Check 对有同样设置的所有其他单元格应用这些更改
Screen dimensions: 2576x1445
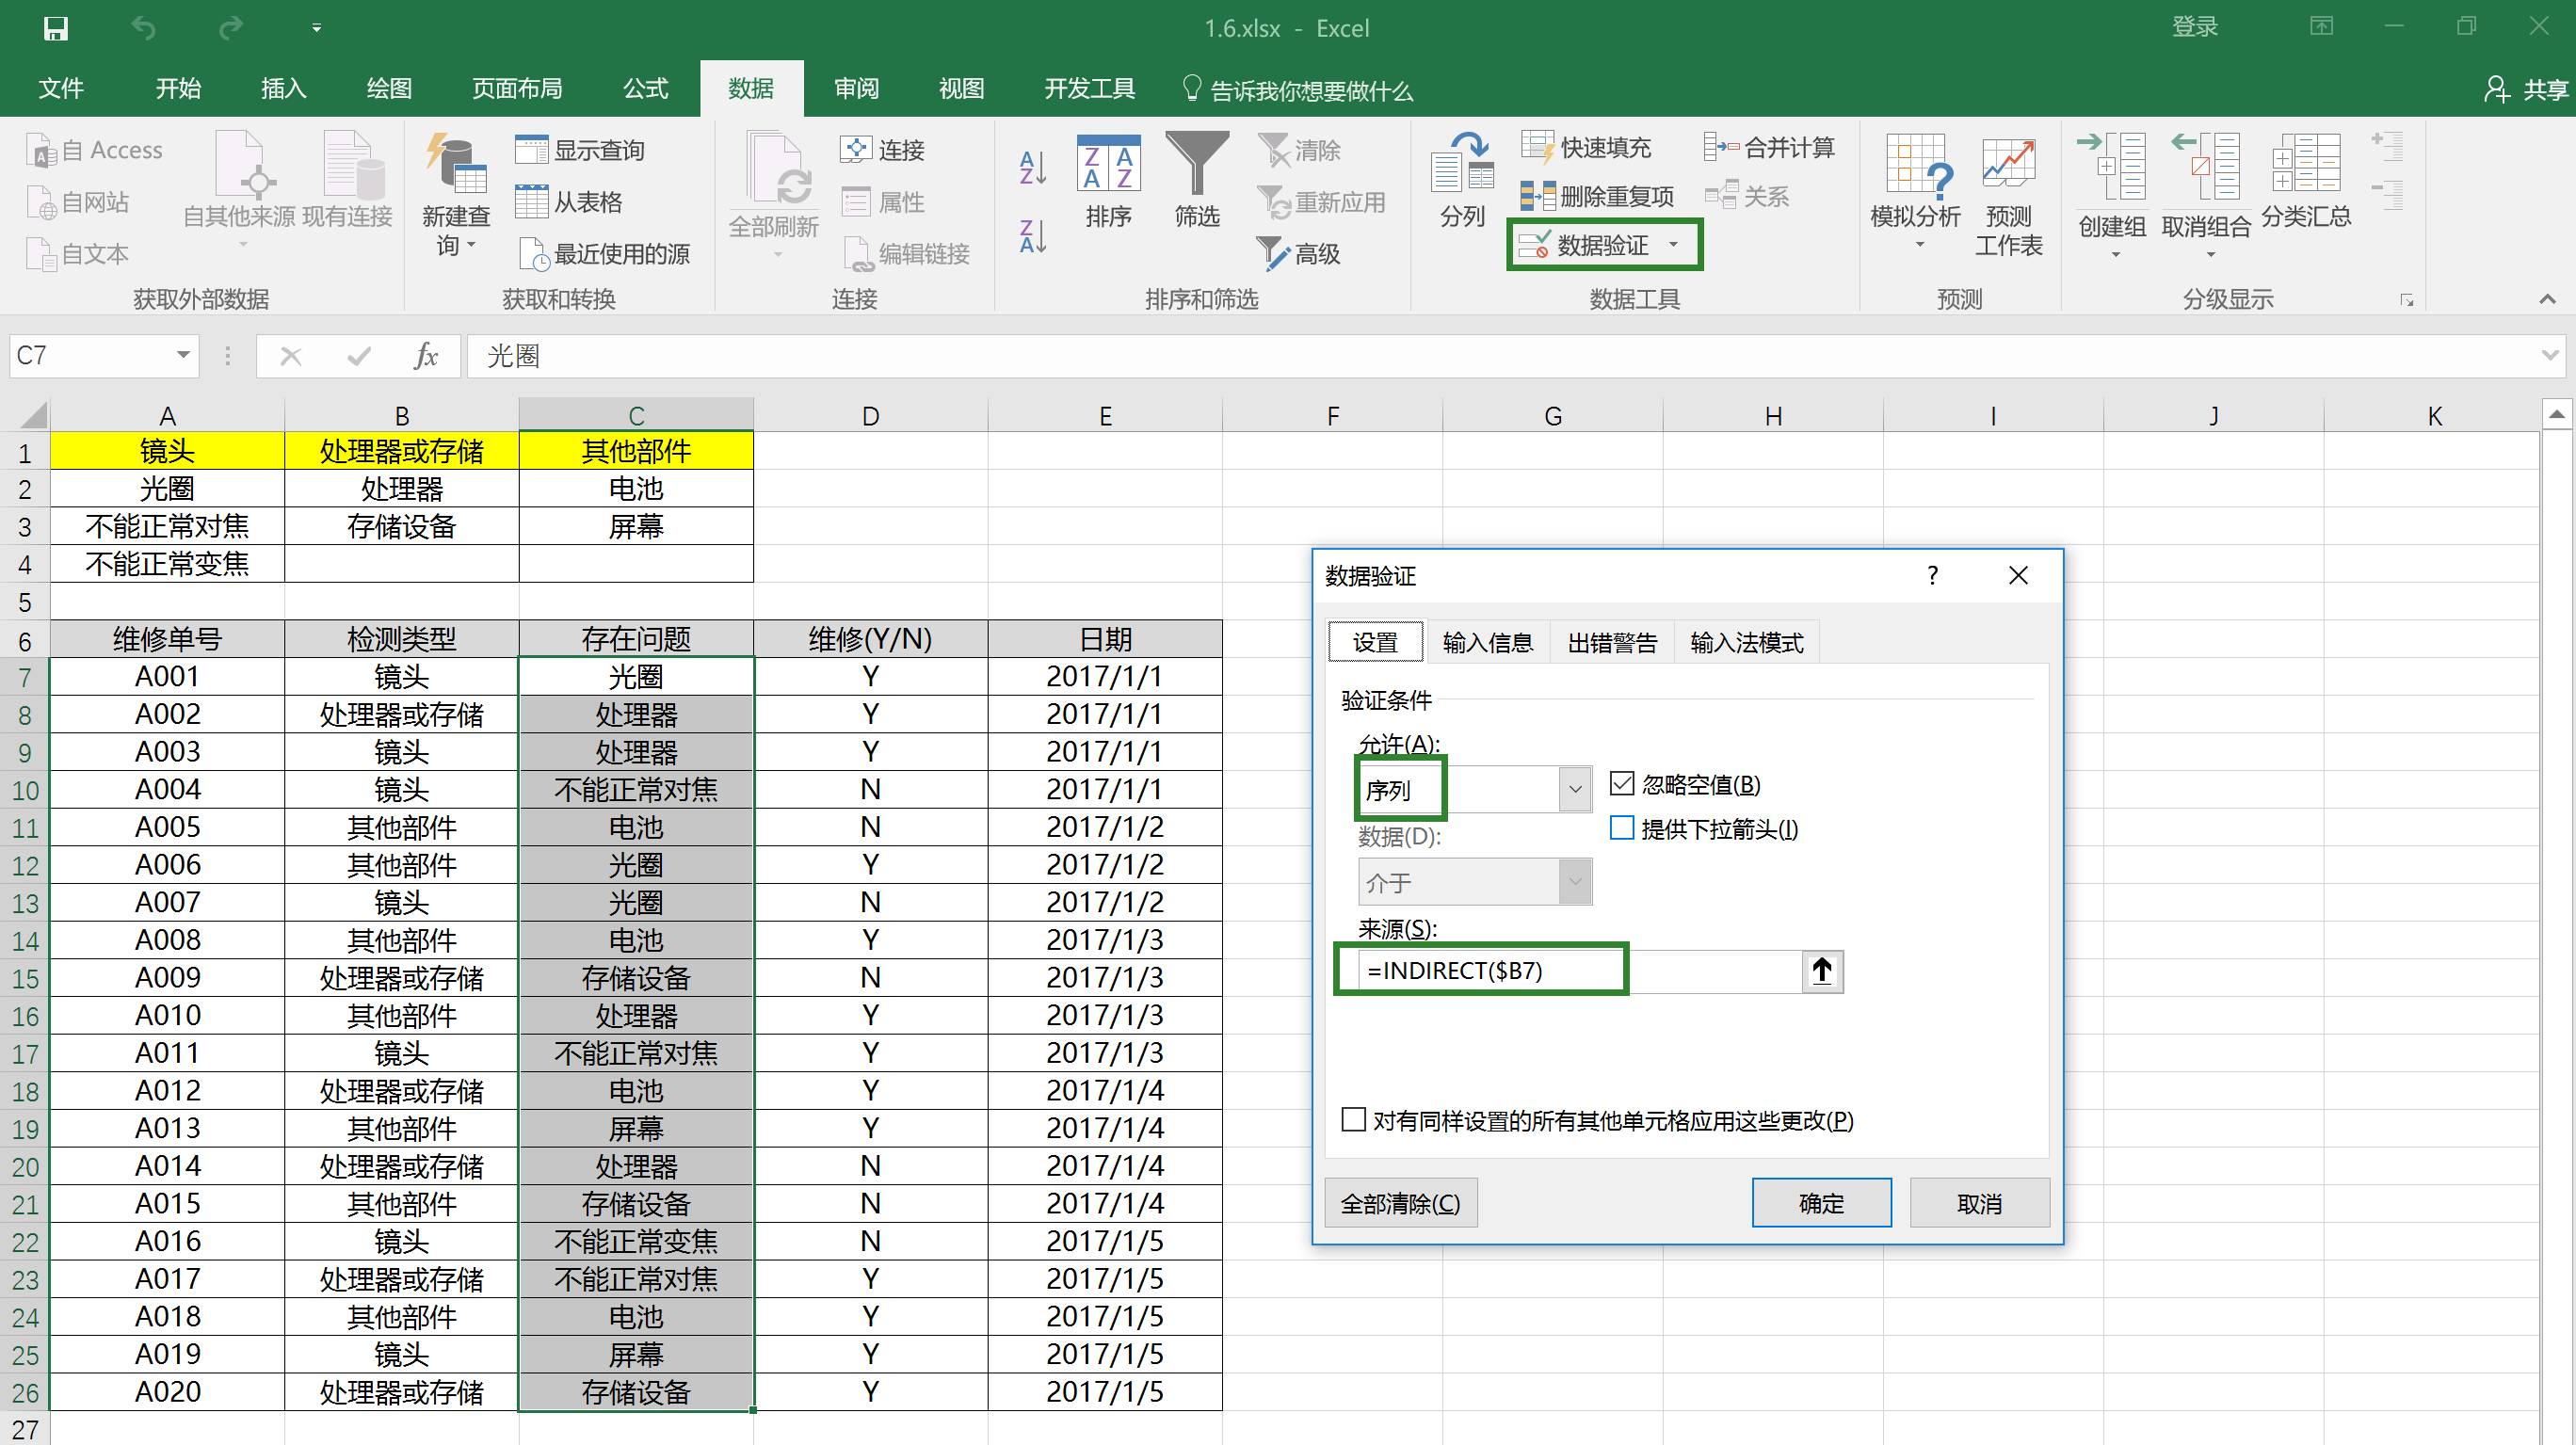[1353, 1119]
